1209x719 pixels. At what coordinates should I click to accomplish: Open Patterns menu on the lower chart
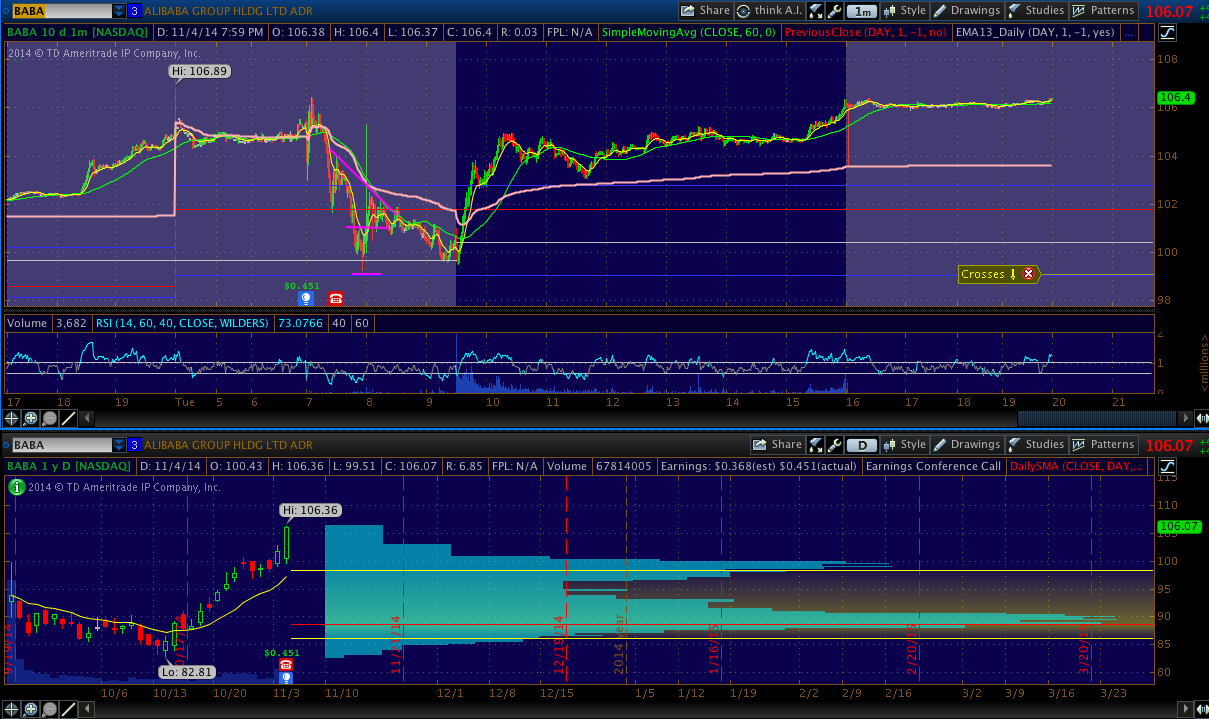1104,445
